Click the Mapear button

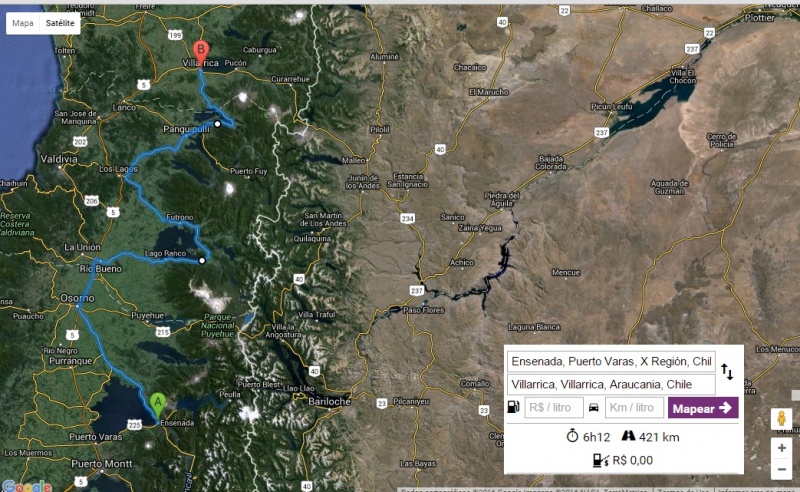click(703, 408)
